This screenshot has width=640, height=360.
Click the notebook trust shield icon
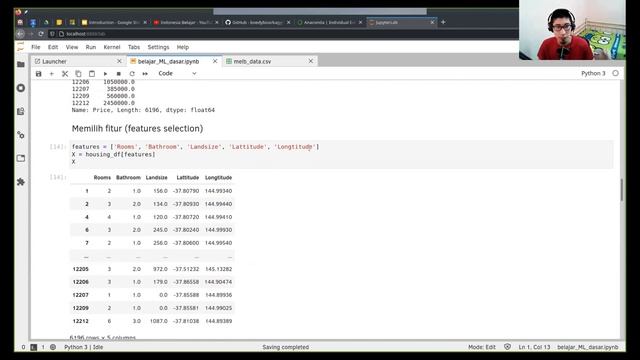point(507,347)
